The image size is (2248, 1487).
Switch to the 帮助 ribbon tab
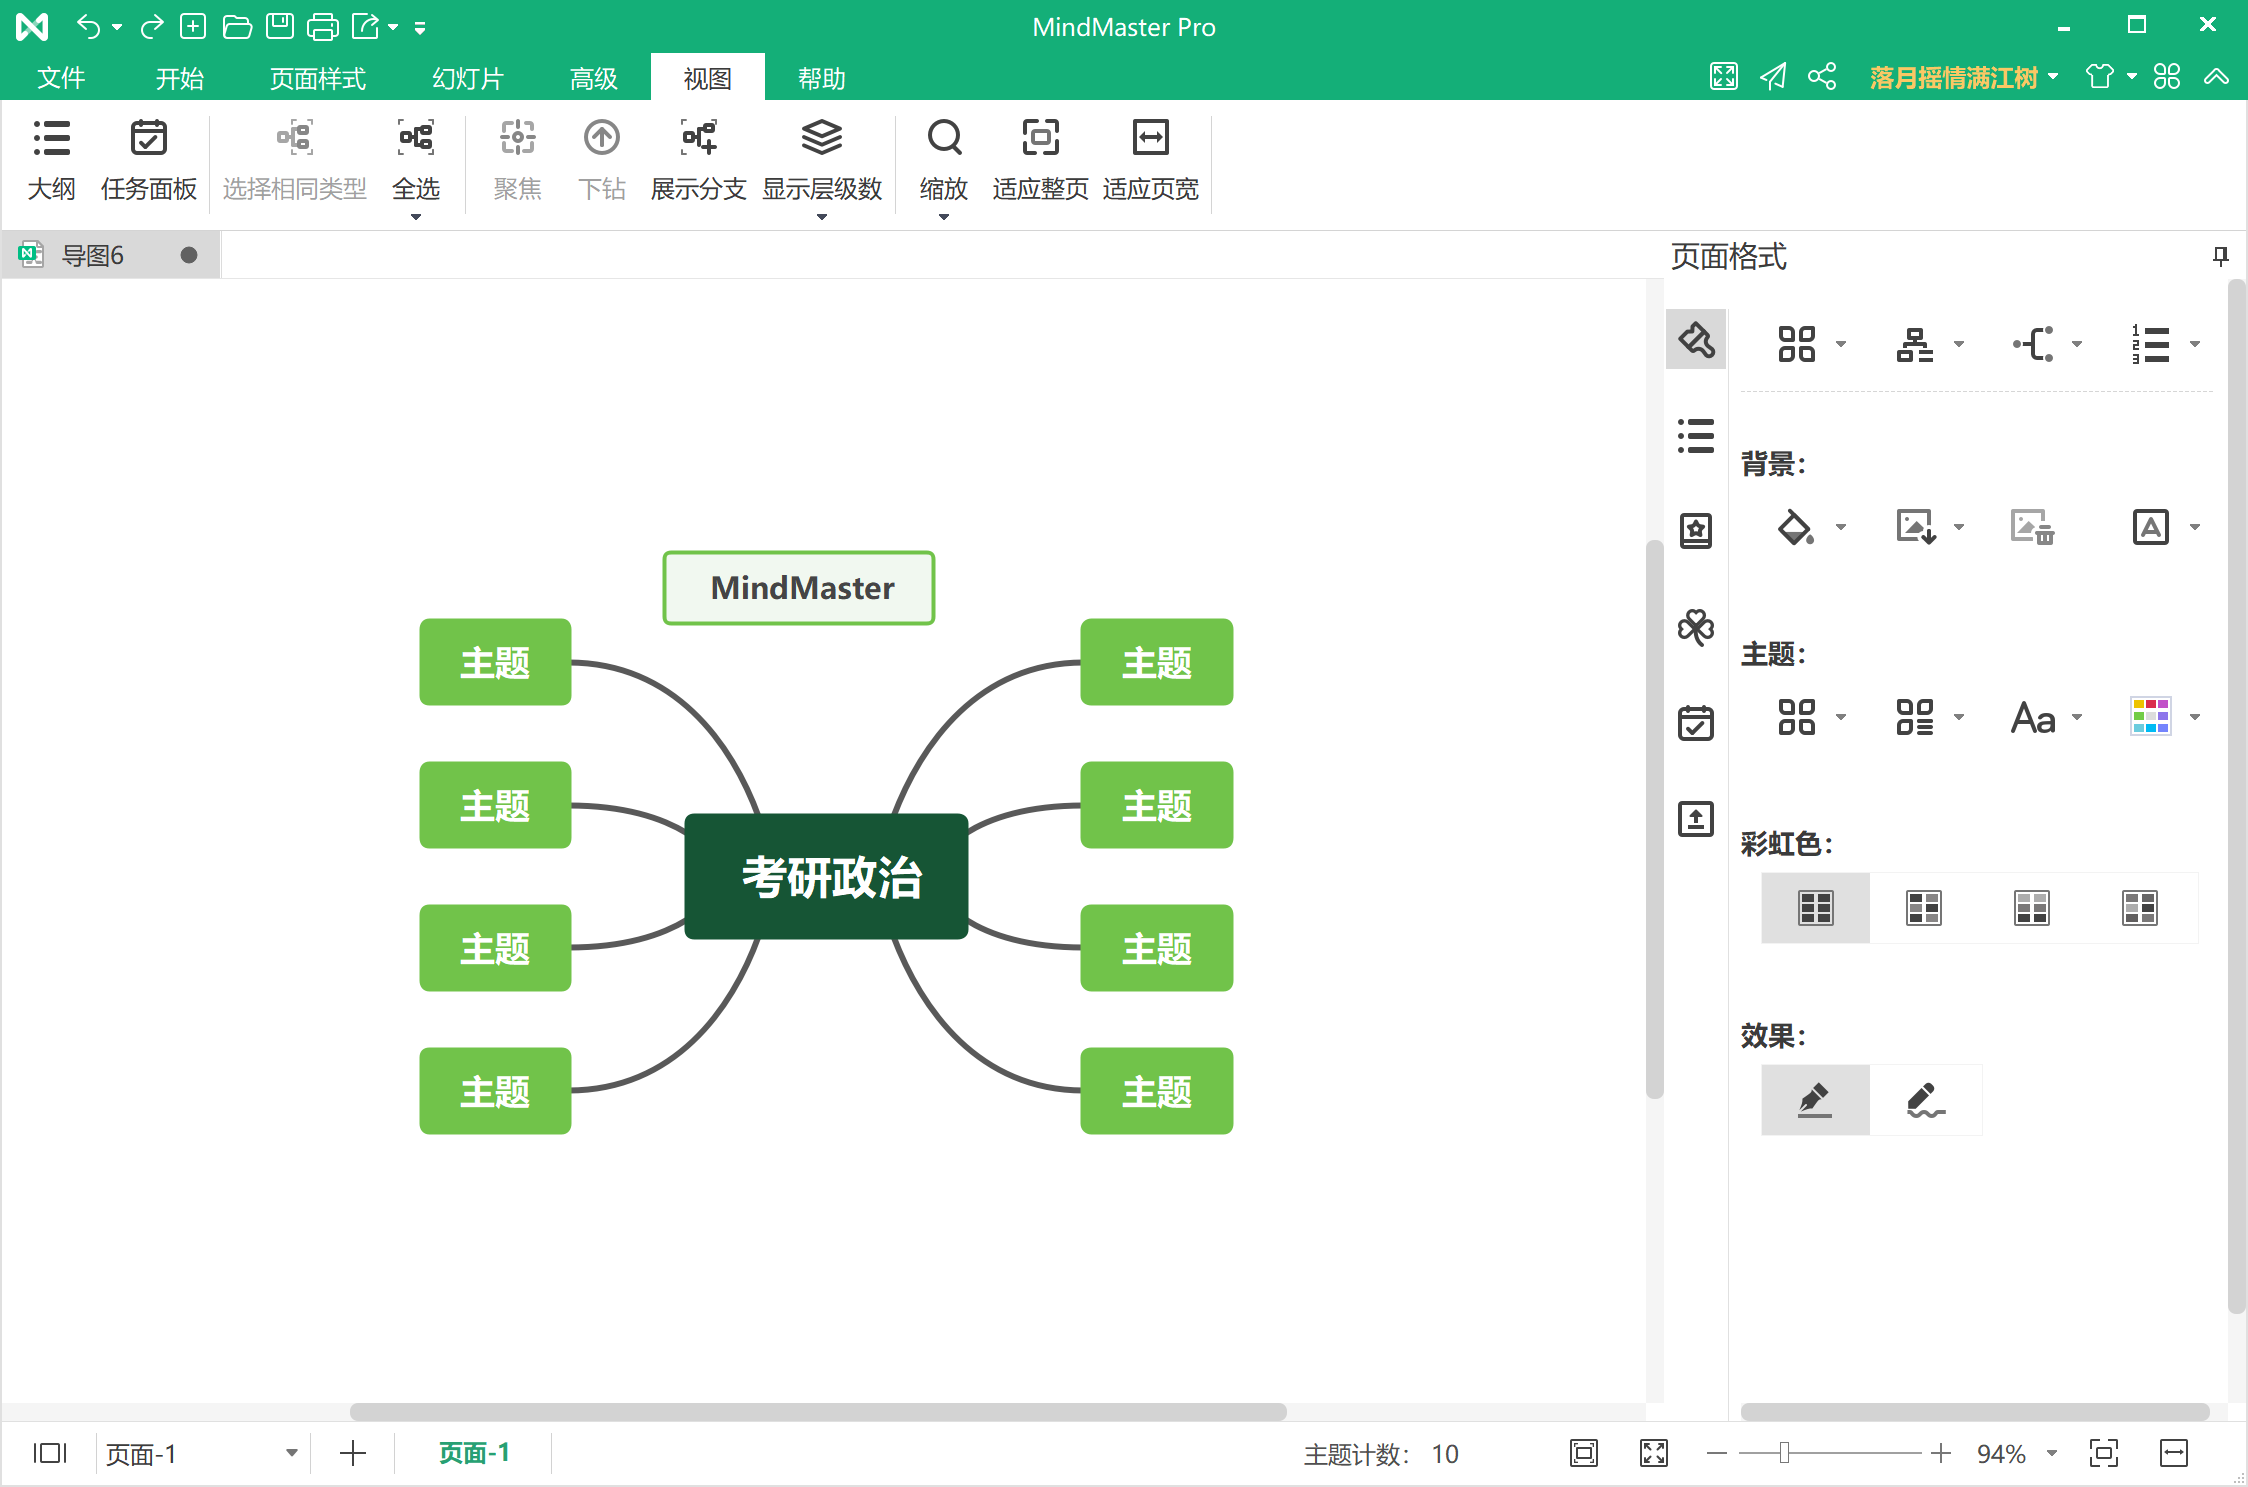pos(822,78)
